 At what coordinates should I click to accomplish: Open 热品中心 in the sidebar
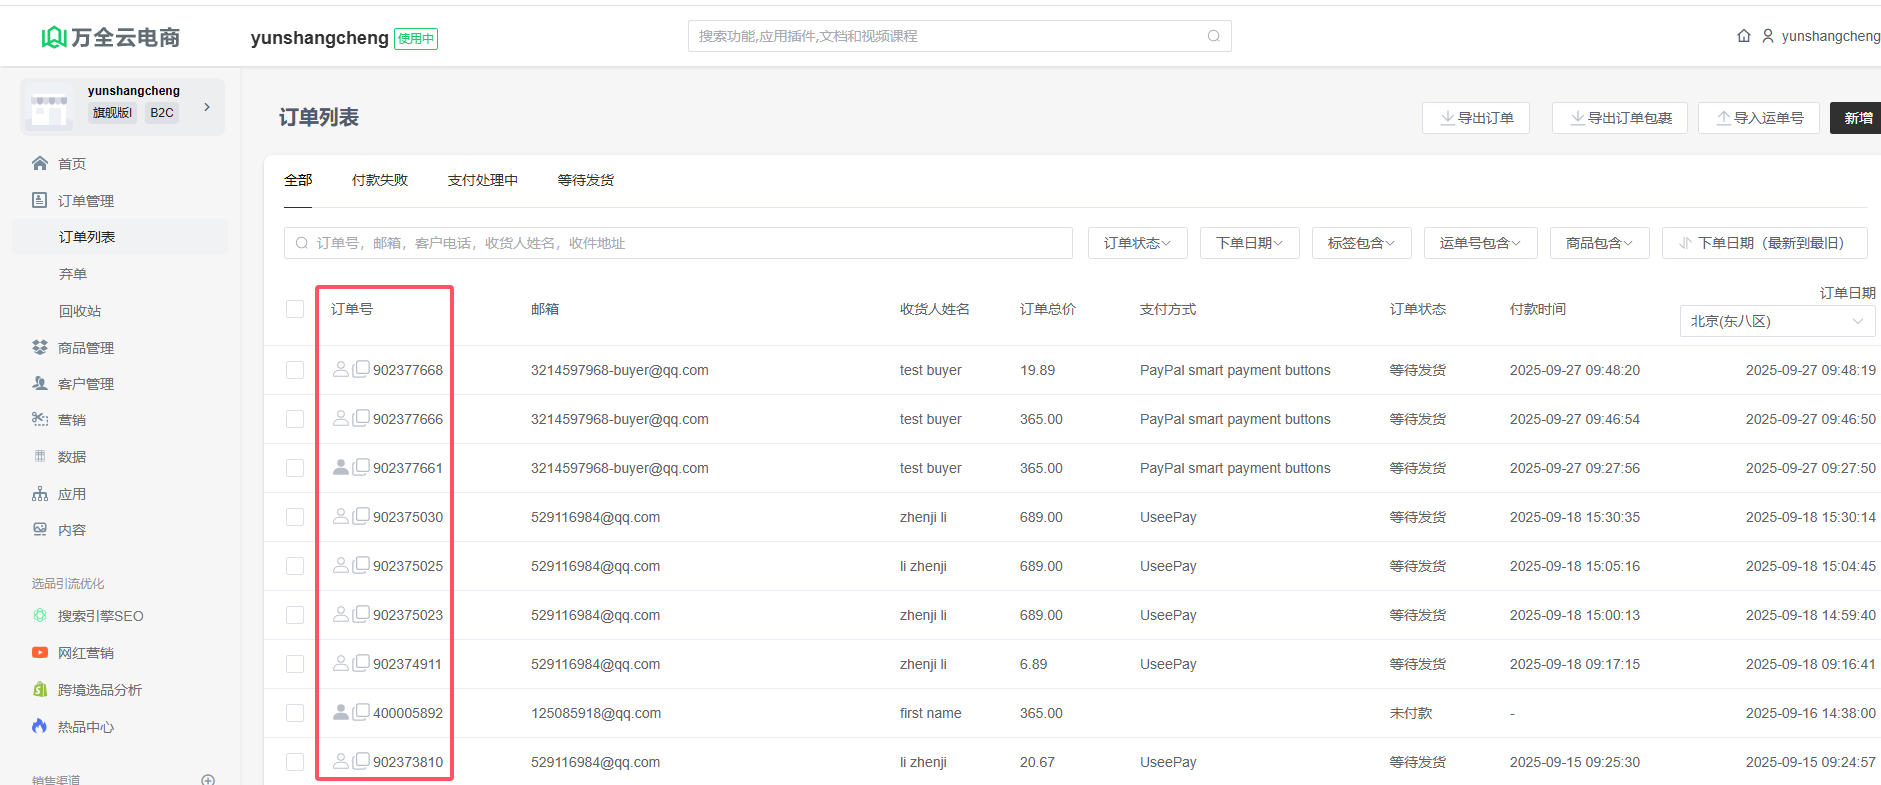tap(85, 727)
